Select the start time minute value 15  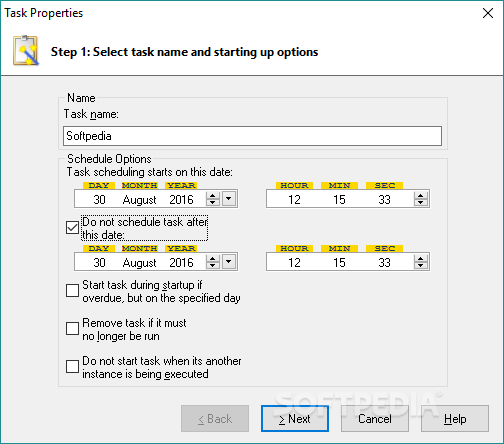pyautogui.click(x=339, y=199)
